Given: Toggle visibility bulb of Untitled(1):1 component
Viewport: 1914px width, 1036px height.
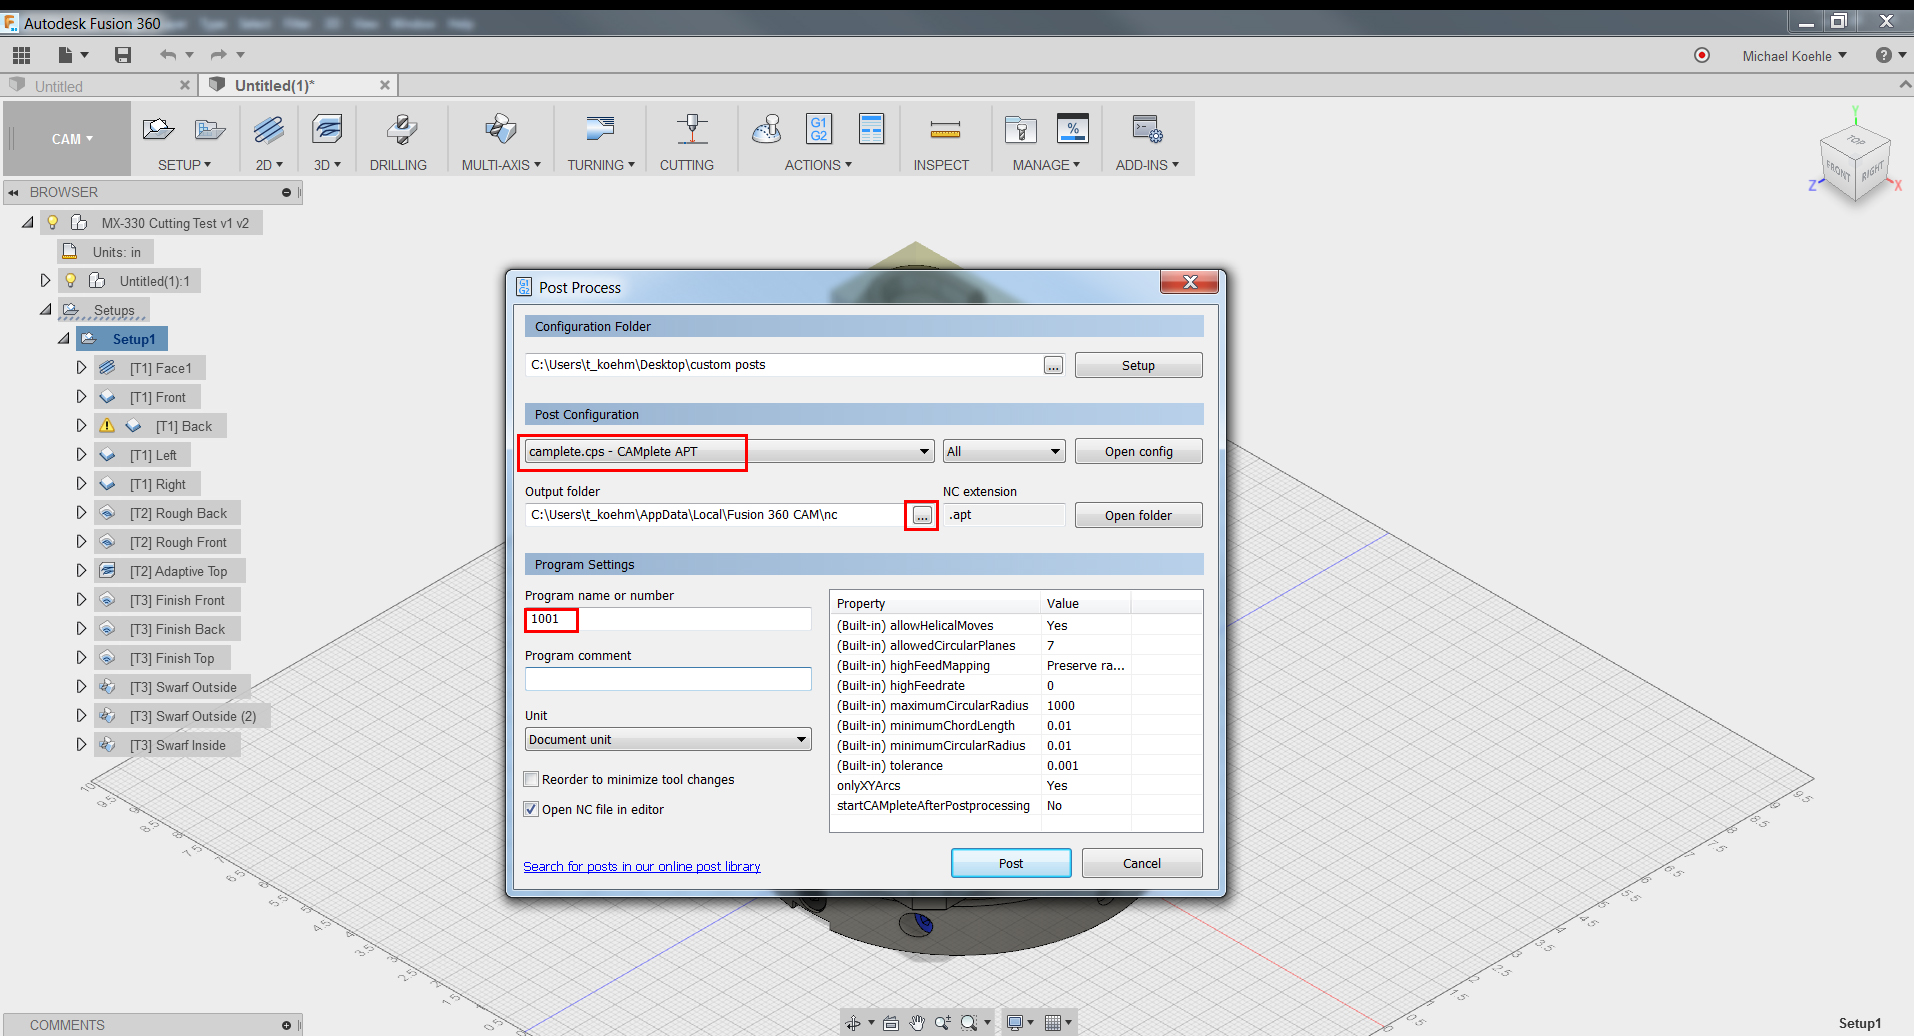Looking at the screenshot, I should coord(71,281).
